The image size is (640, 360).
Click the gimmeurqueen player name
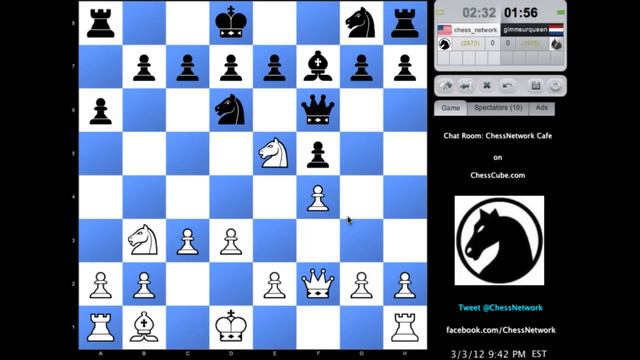(524, 30)
